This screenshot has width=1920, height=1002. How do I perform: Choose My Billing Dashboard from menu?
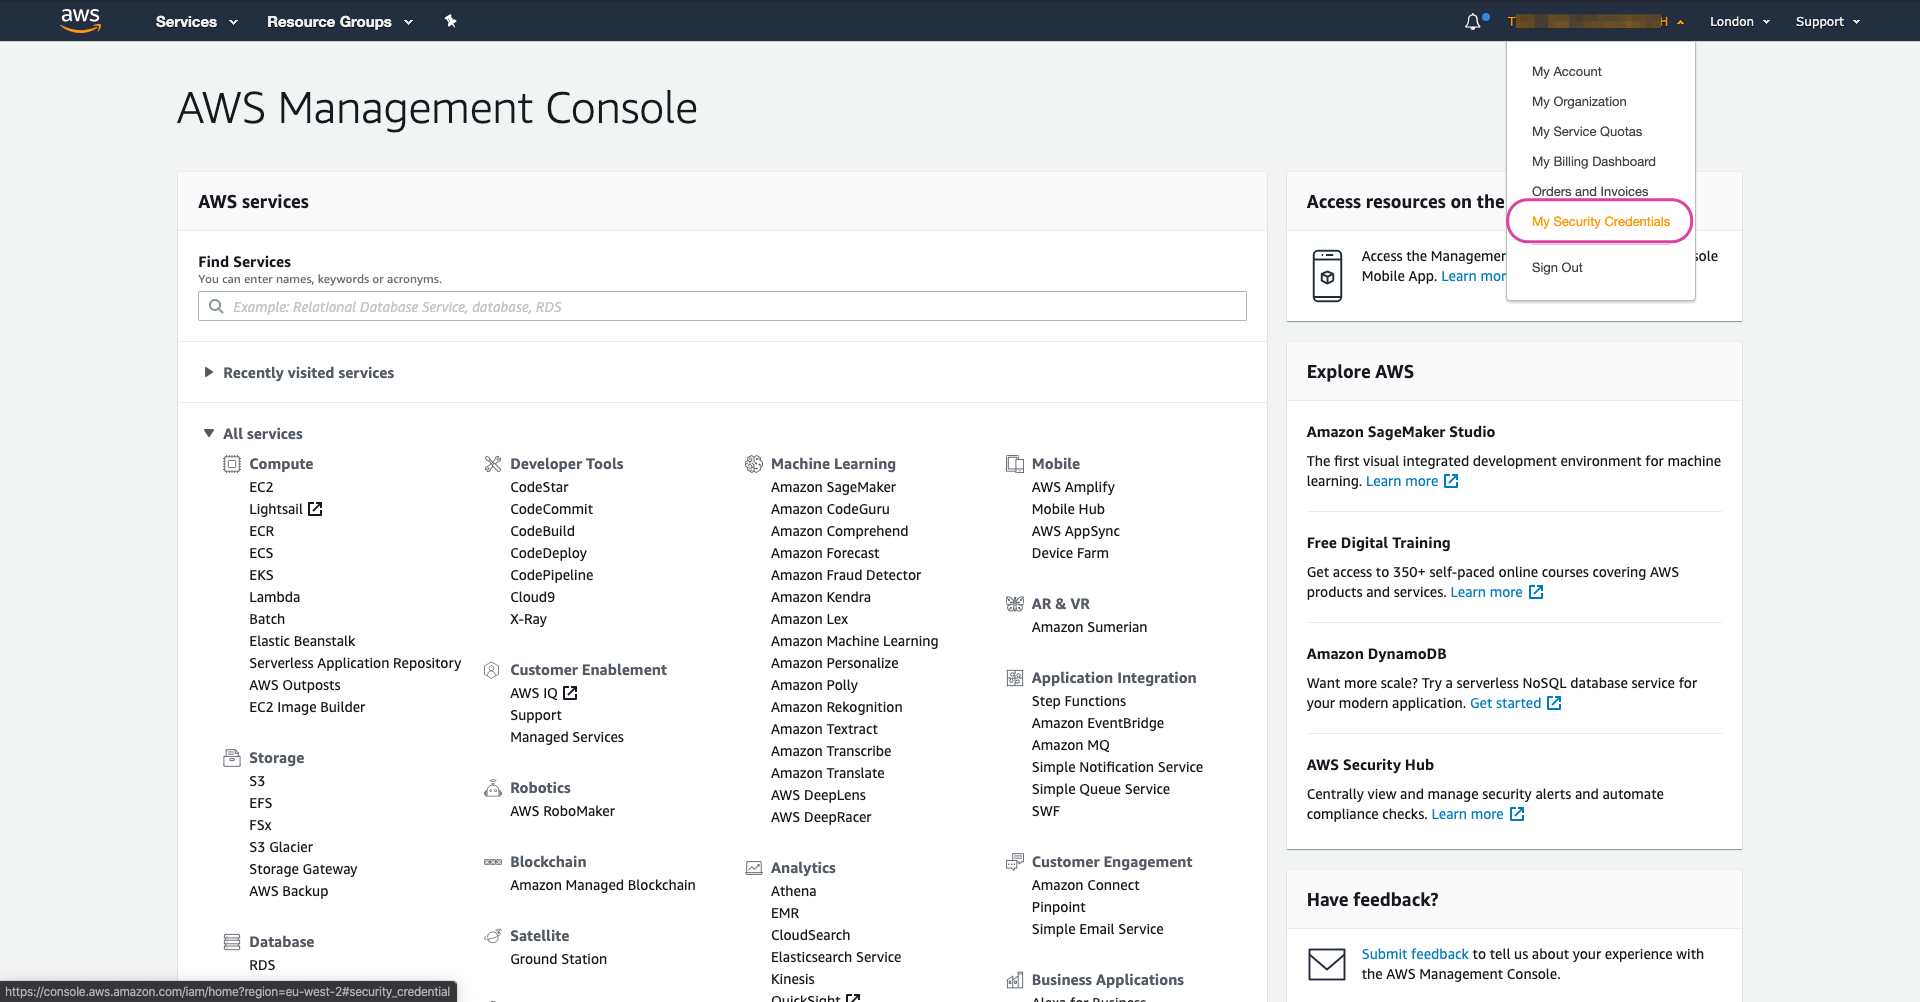[x=1593, y=162]
